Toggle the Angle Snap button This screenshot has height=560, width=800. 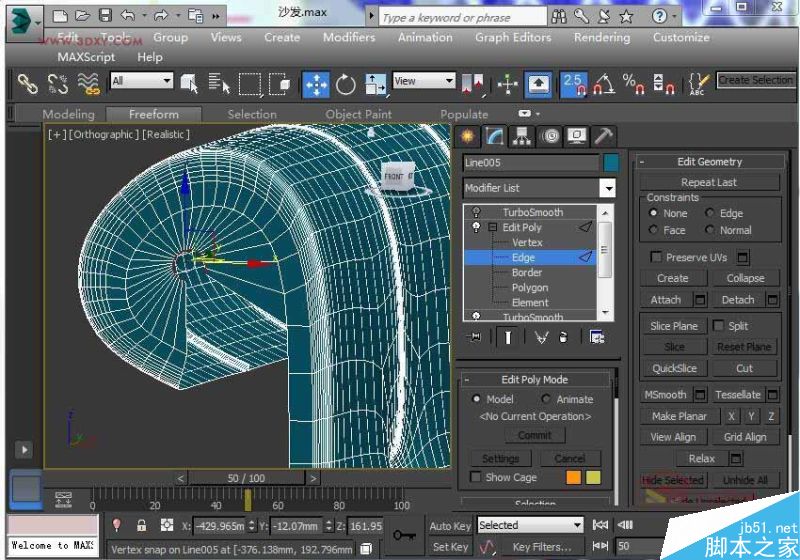604,84
